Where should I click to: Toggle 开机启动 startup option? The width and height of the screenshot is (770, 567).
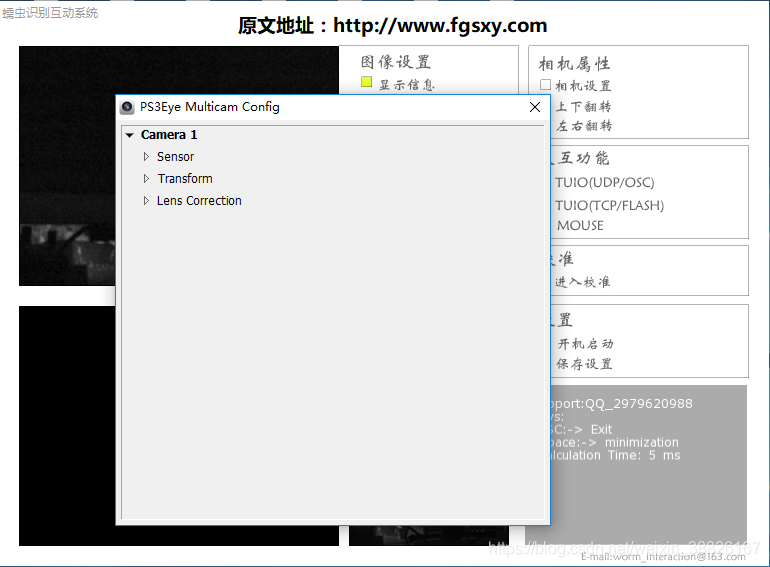pos(585,344)
